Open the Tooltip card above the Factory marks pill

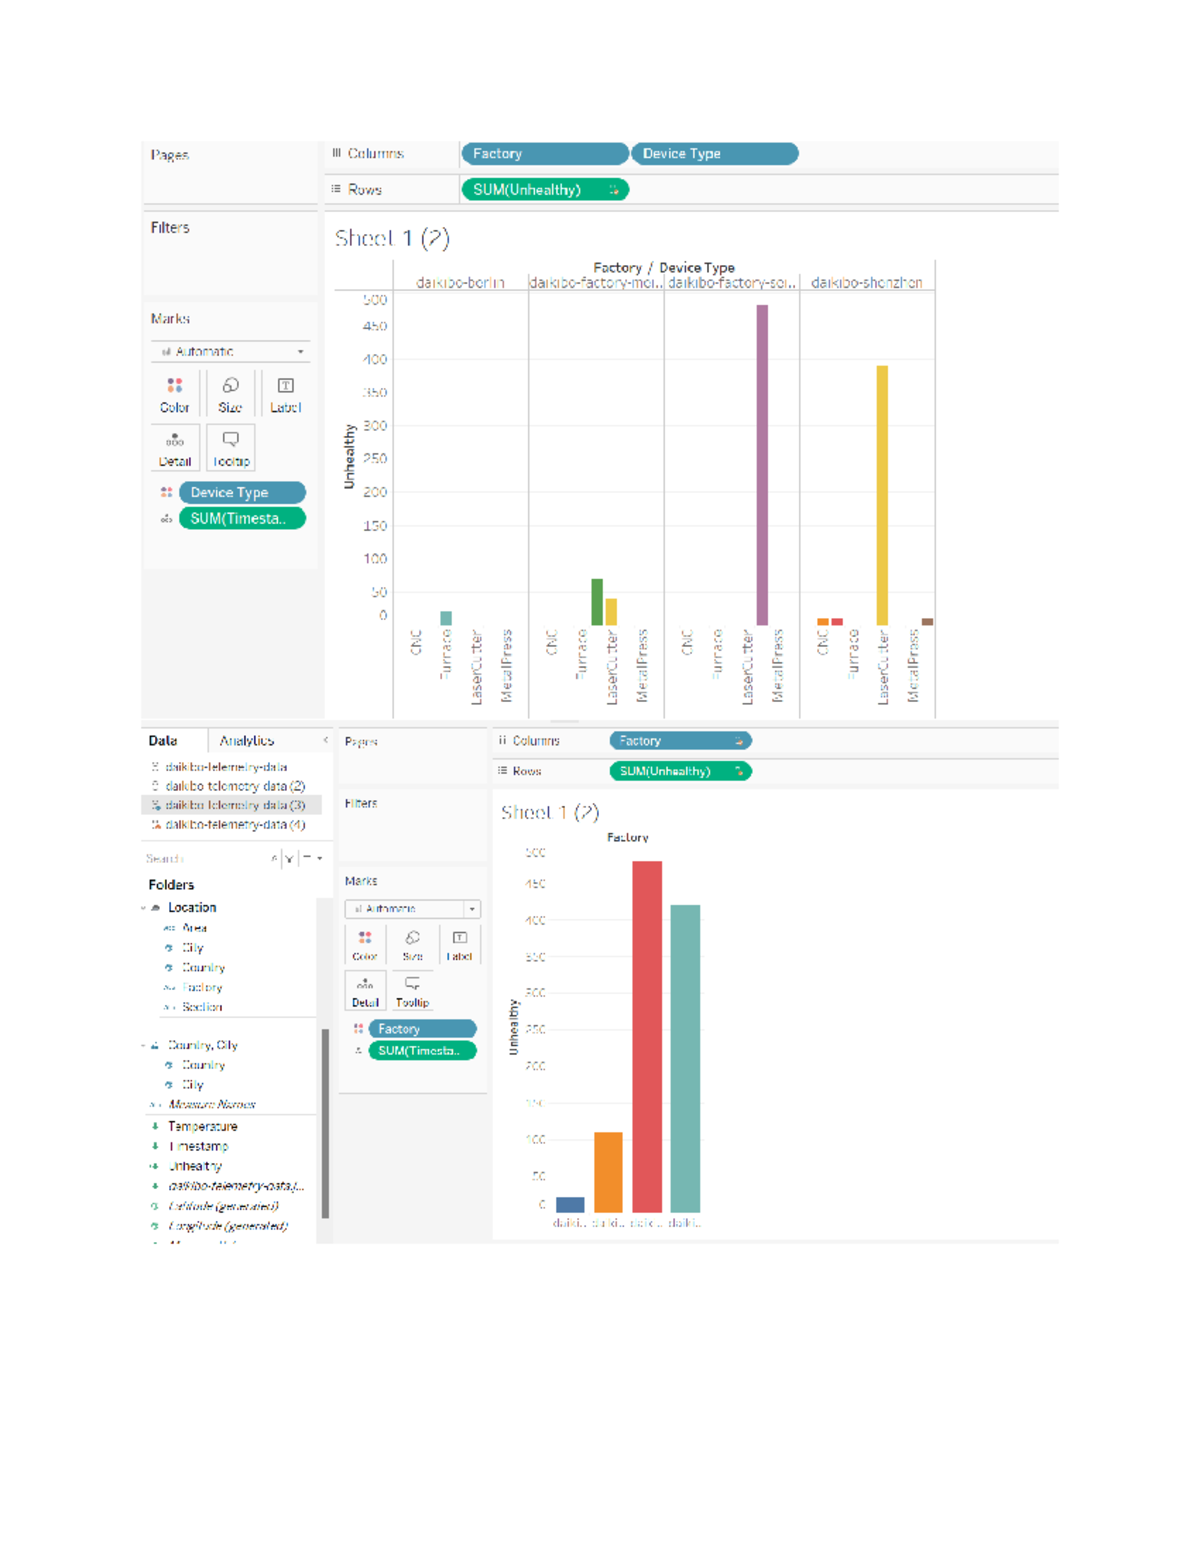[x=412, y=991]
